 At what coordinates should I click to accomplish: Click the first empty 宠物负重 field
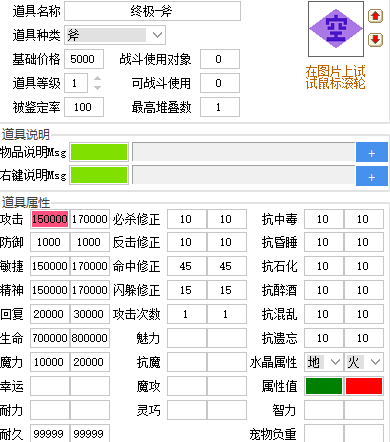[x=324, y=433]
